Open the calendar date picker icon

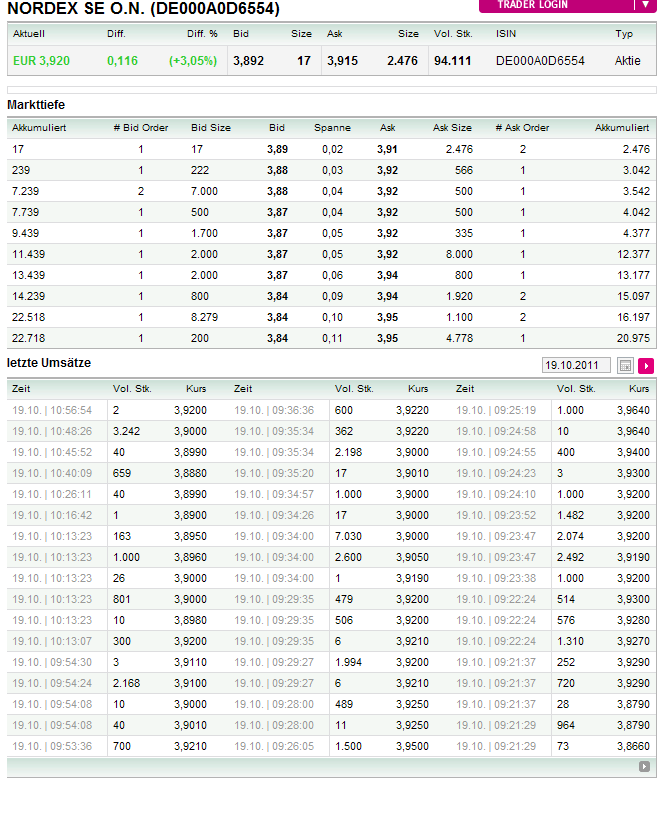(x=625, y=366)
